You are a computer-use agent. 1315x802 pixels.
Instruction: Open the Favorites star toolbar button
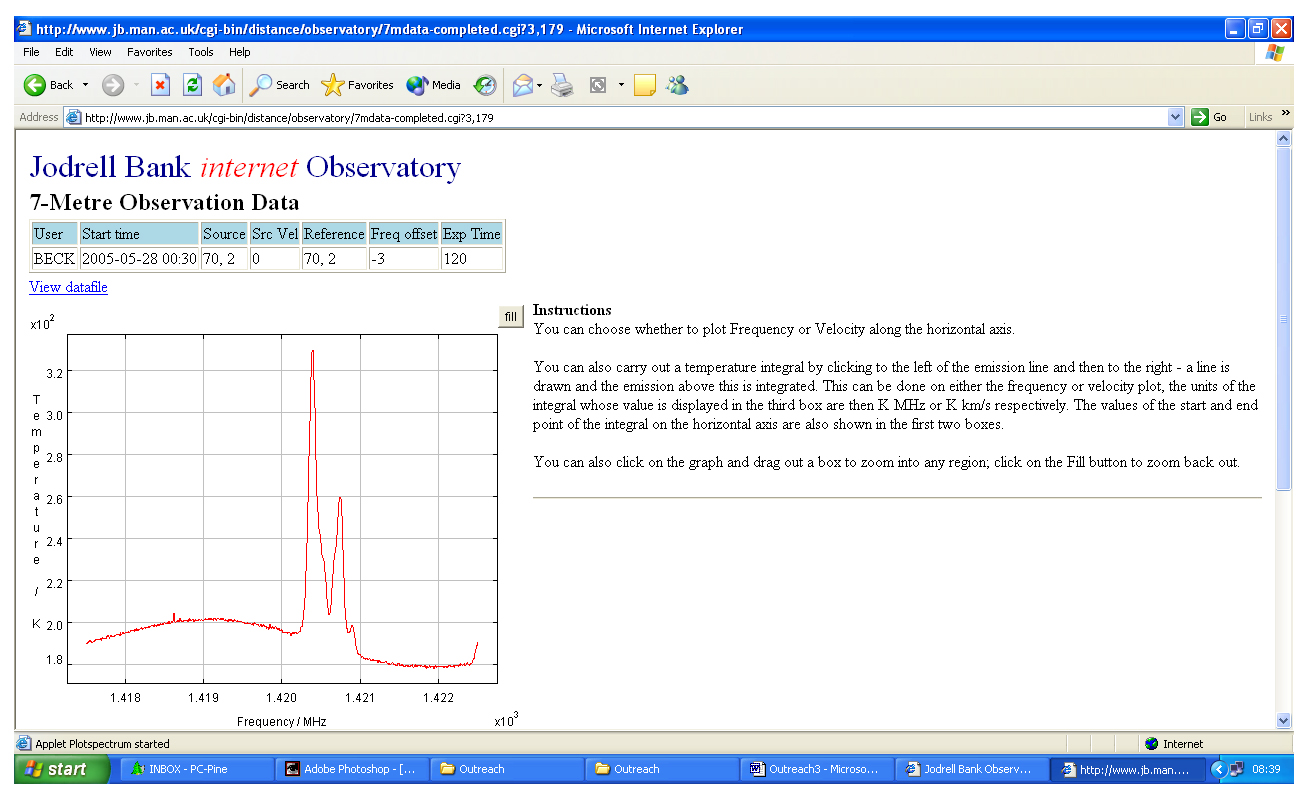point(357,85)
